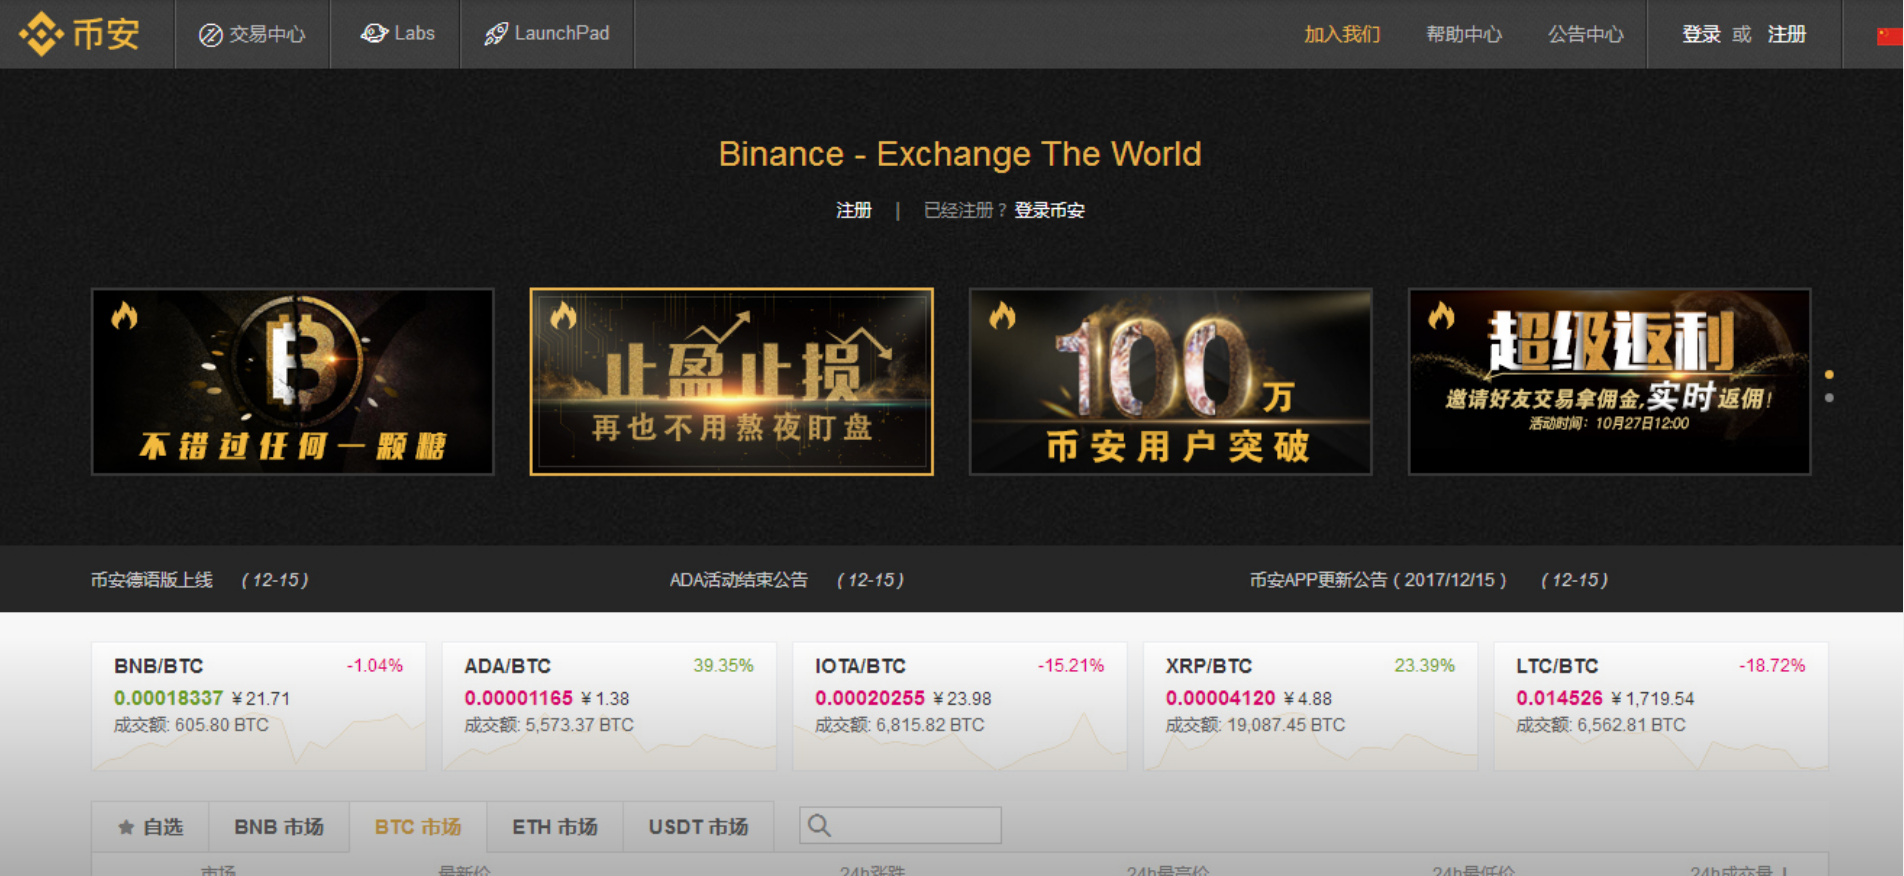Click the flame icon on the 止盈止损 banner

pos(563,316)
